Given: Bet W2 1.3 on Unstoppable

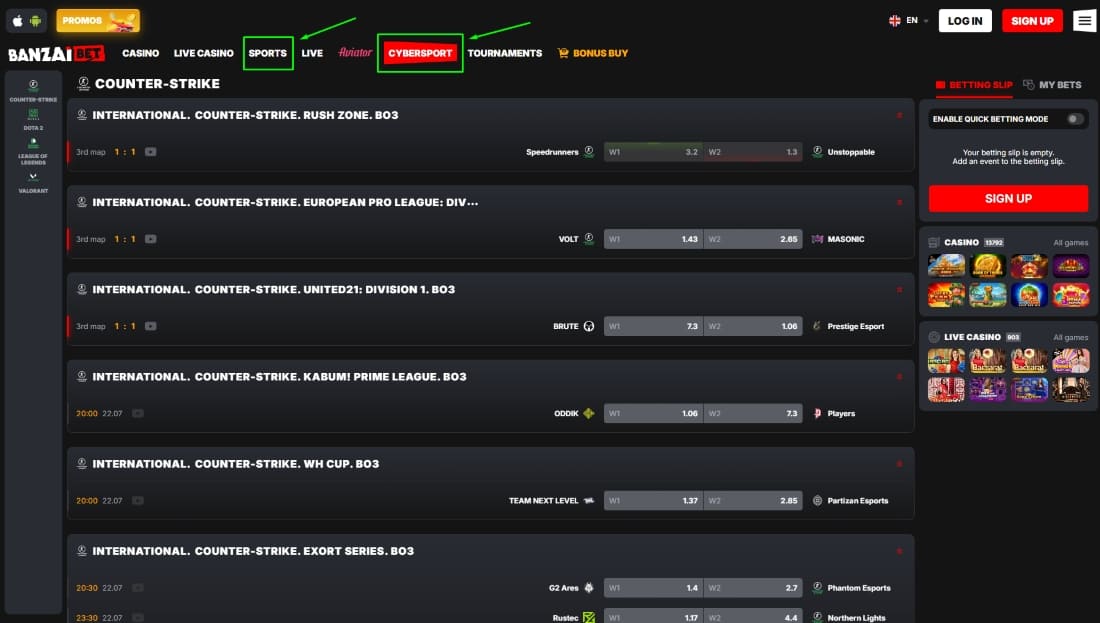Looking at the screenshot, I should coord(753,152).
